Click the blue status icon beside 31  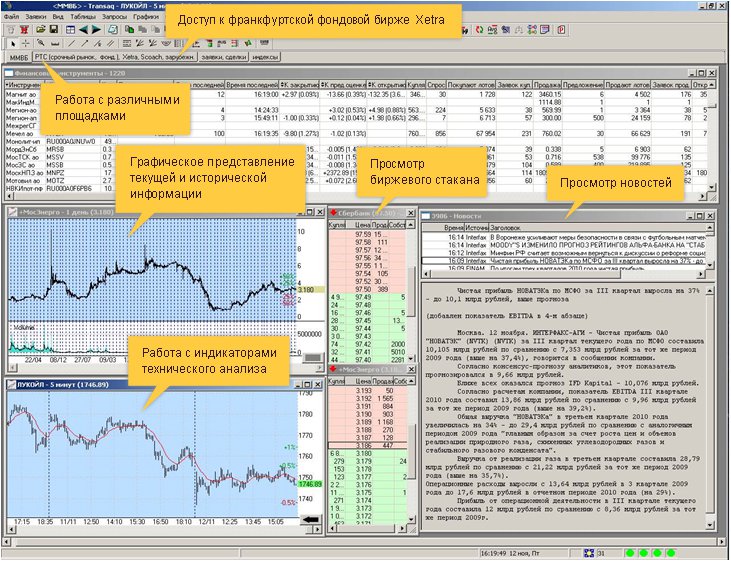(589, 553)
